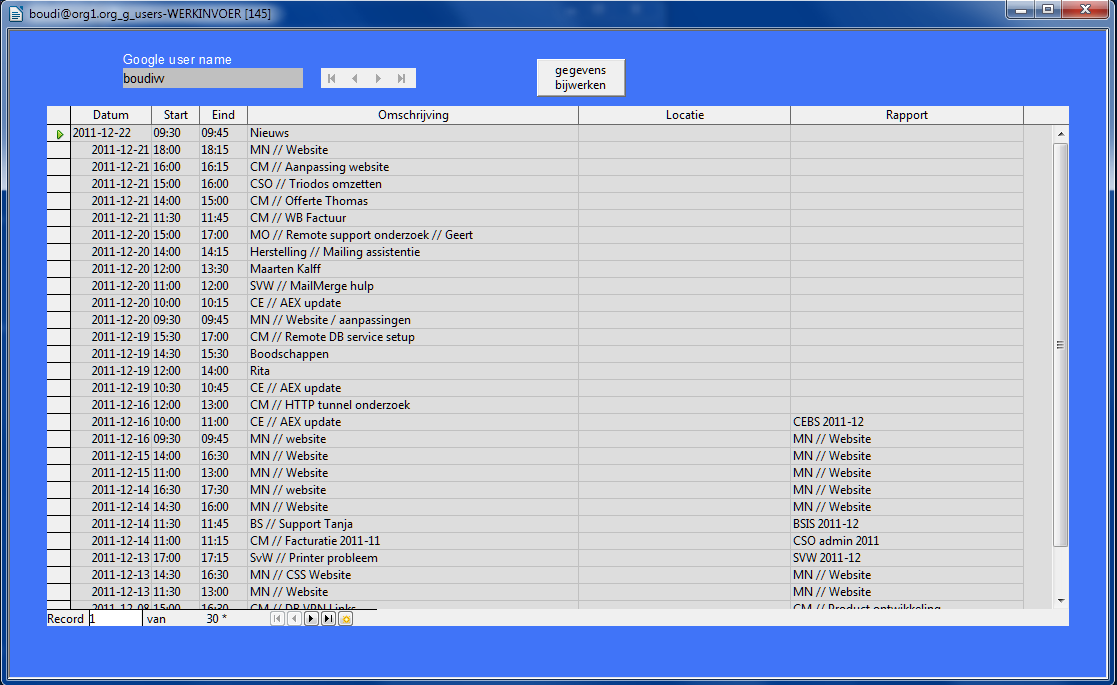Viewport: 1117px width, 685px height.
Task: Click previous record arrow beside user name field
Action: pos(355,78)
